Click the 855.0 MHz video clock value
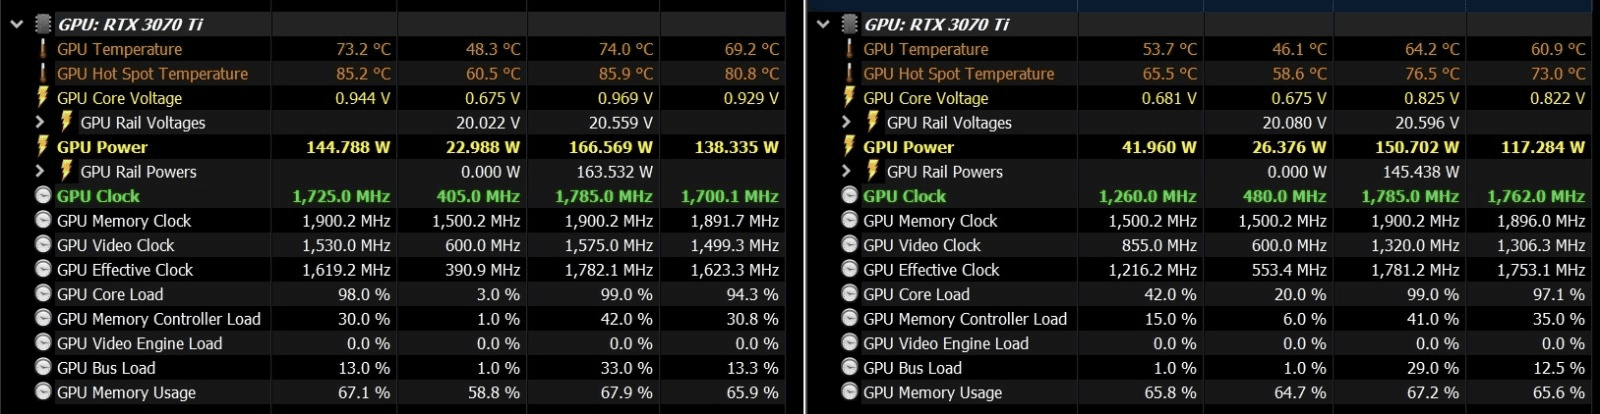Image resolution: width=1600 pixels, height=414 pixels. 1157,245
